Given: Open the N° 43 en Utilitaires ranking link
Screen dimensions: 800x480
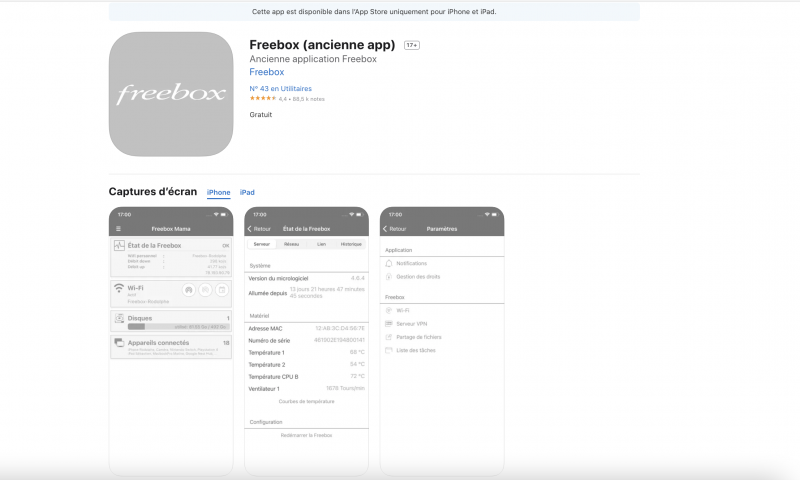Looking at the screenshot, I should point(280,88).
